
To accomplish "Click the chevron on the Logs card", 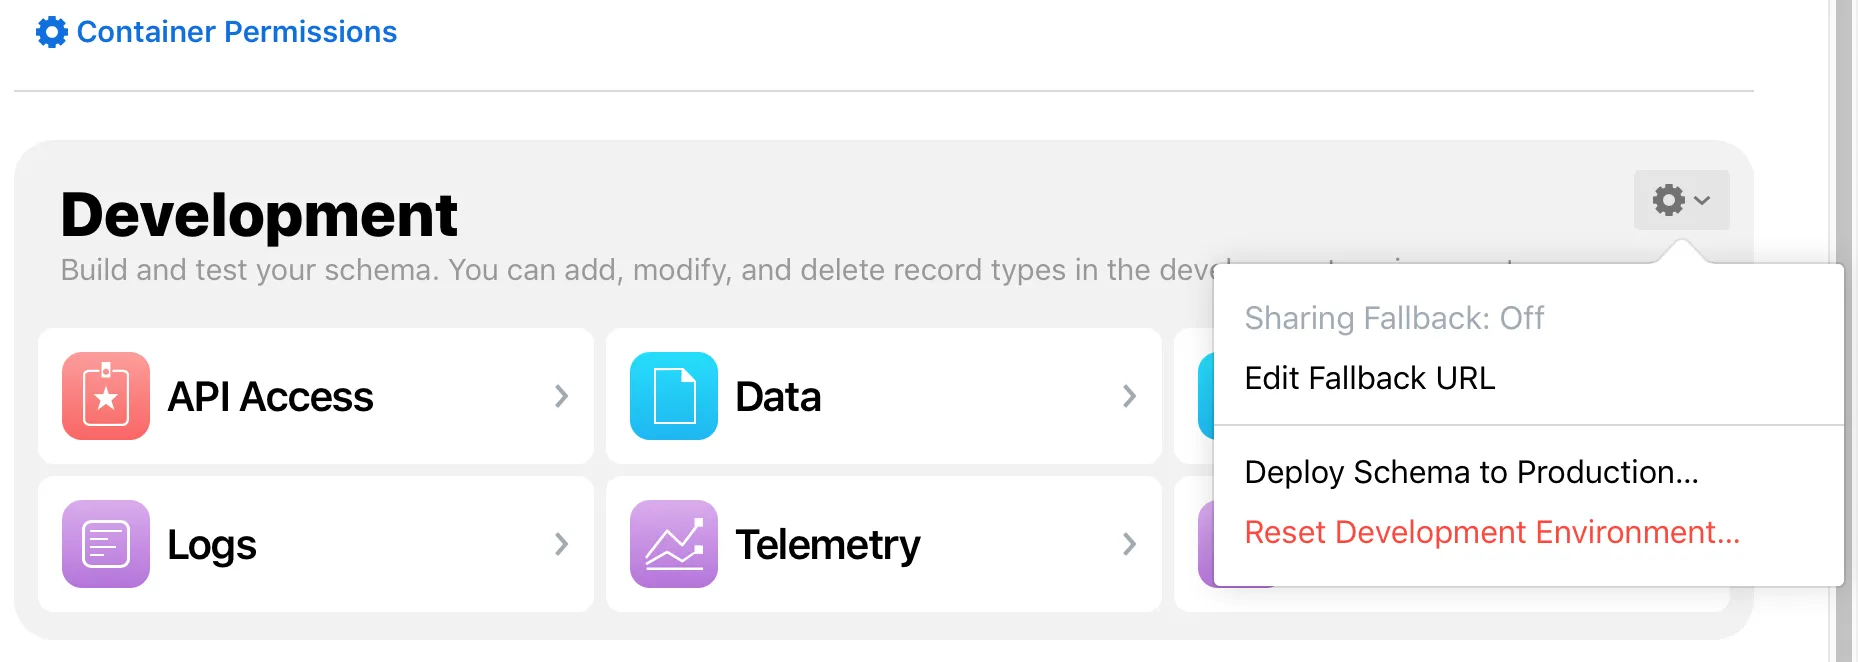I will point(561,544).
